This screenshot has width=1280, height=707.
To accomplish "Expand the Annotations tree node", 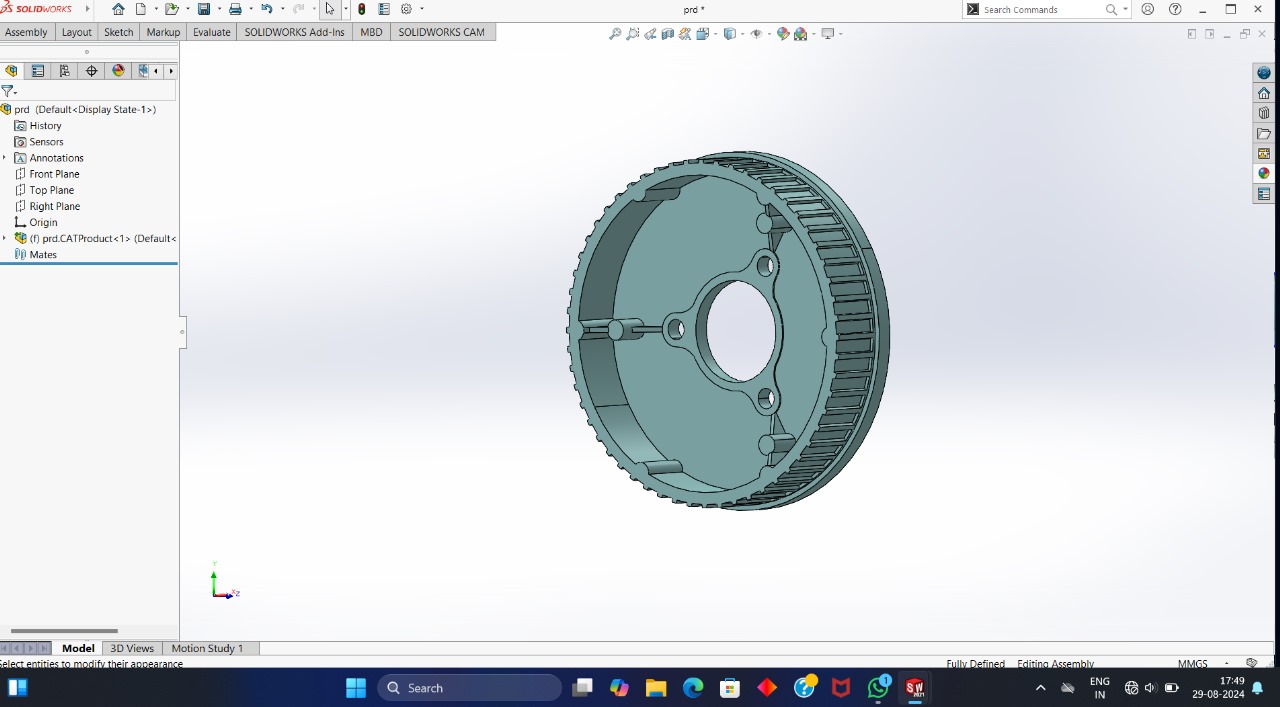I will coord(5,158).
